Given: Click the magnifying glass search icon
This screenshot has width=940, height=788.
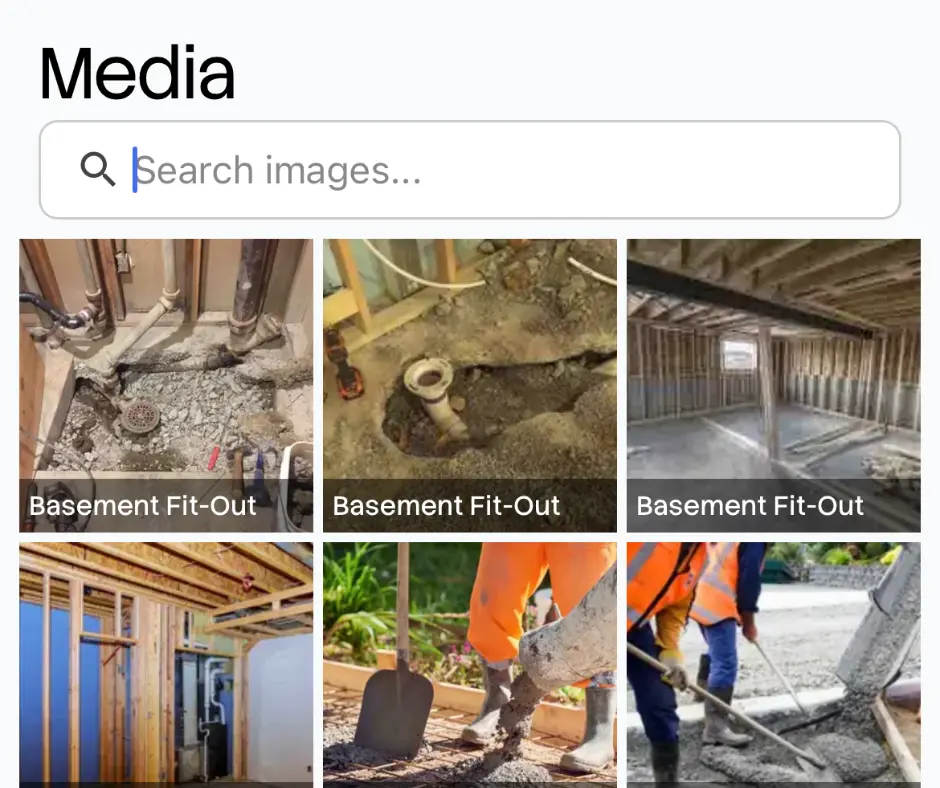Looking at the screenshot, I should coord(98,169).
